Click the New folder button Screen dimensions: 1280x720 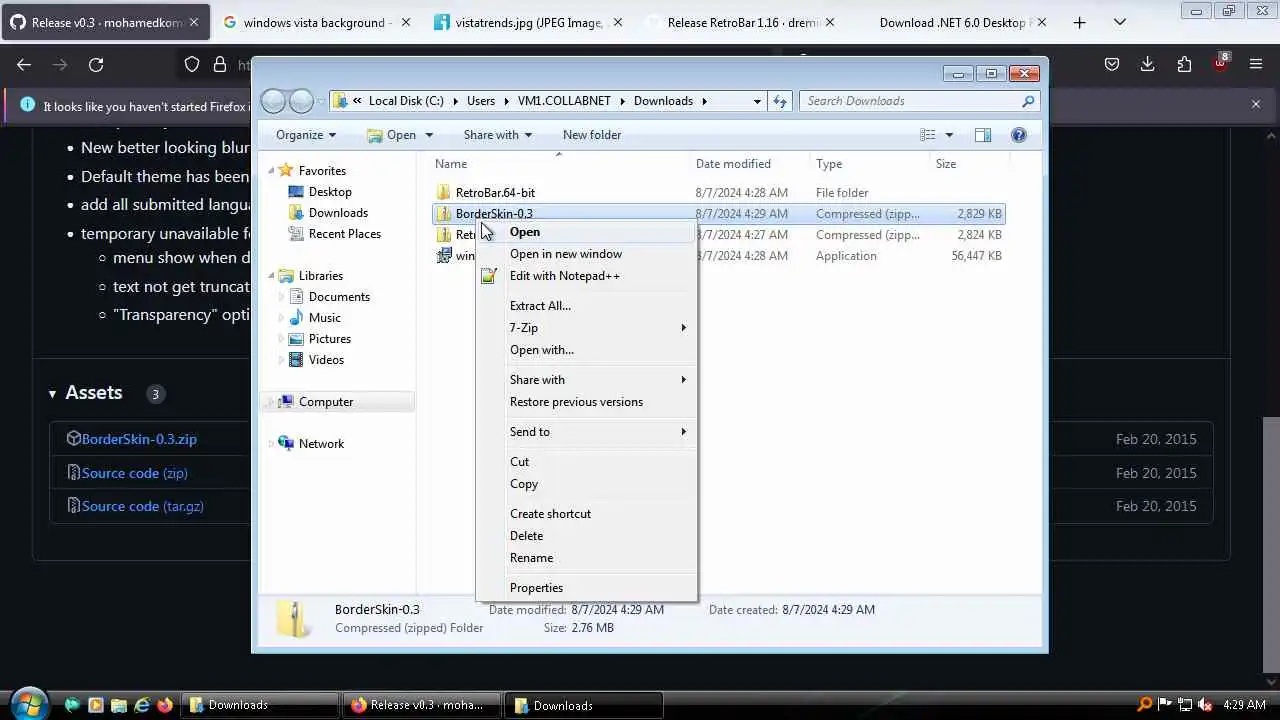click(x=592, y=135)
